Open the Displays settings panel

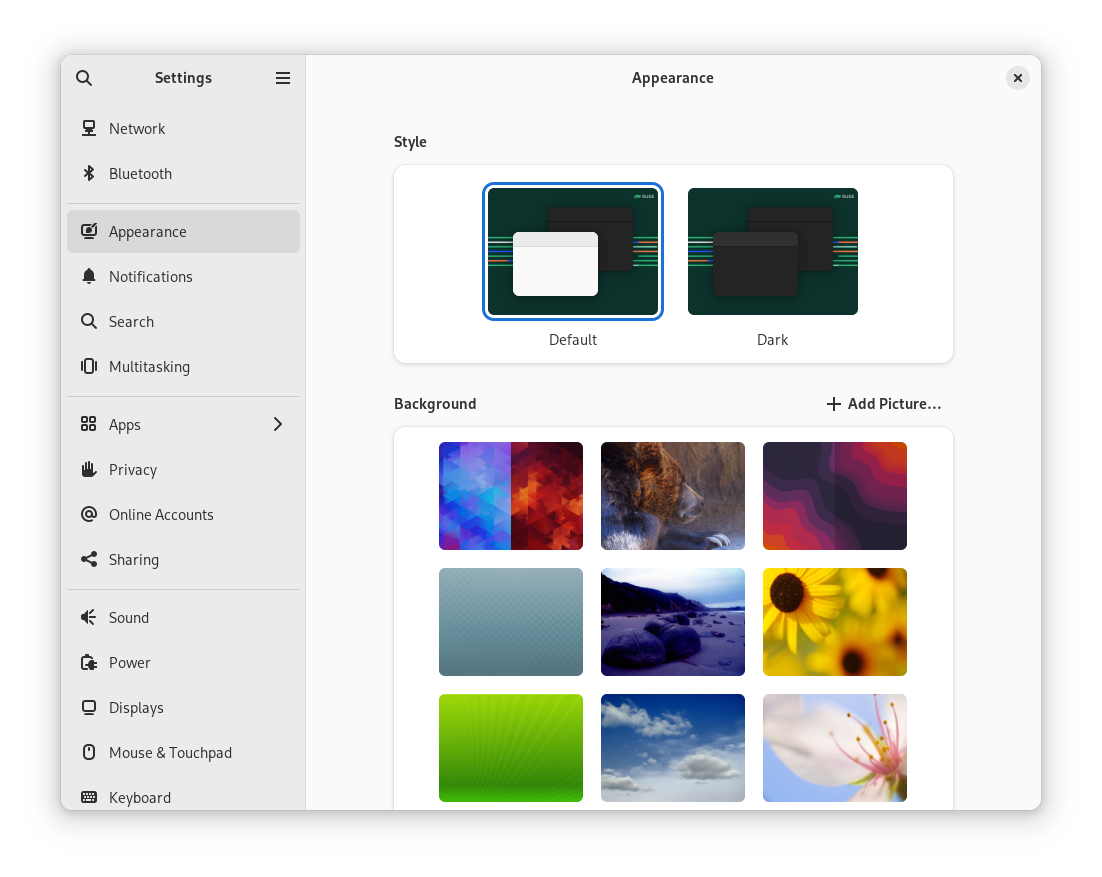pyautogui.click(x=136, y=708)
